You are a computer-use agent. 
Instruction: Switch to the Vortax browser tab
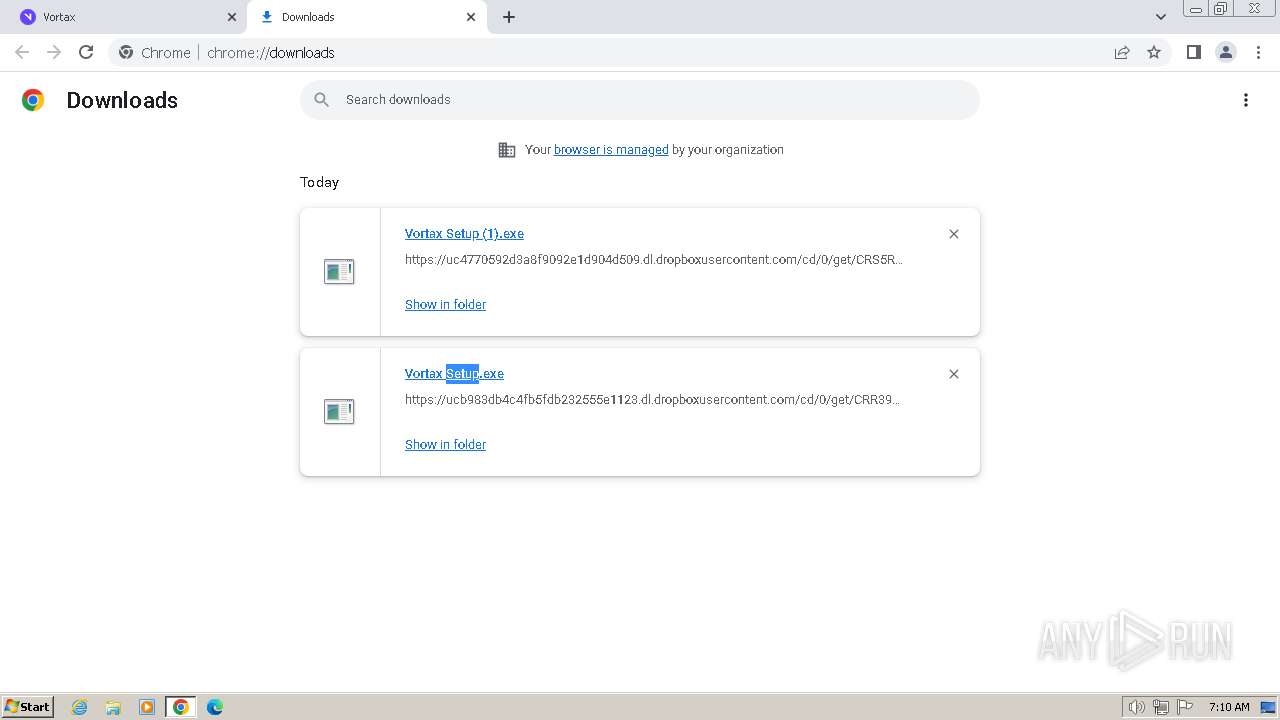point(125,17)
